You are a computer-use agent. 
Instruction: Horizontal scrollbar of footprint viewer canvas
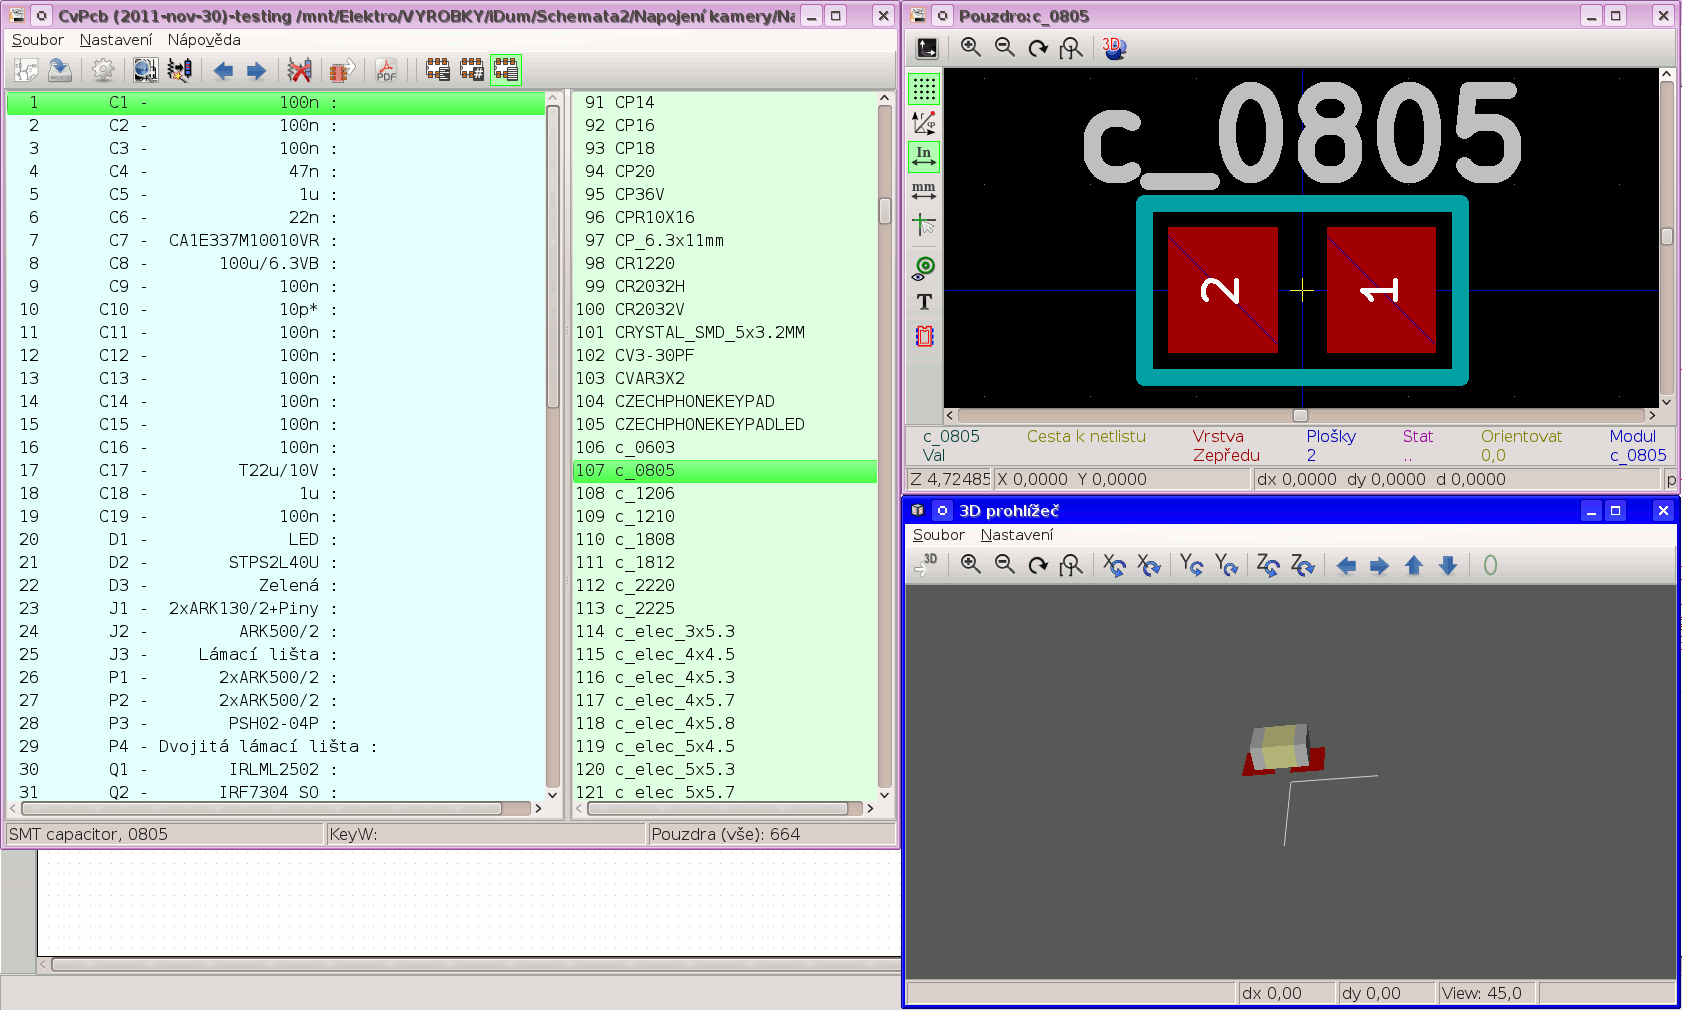(x=1300, y=415)
